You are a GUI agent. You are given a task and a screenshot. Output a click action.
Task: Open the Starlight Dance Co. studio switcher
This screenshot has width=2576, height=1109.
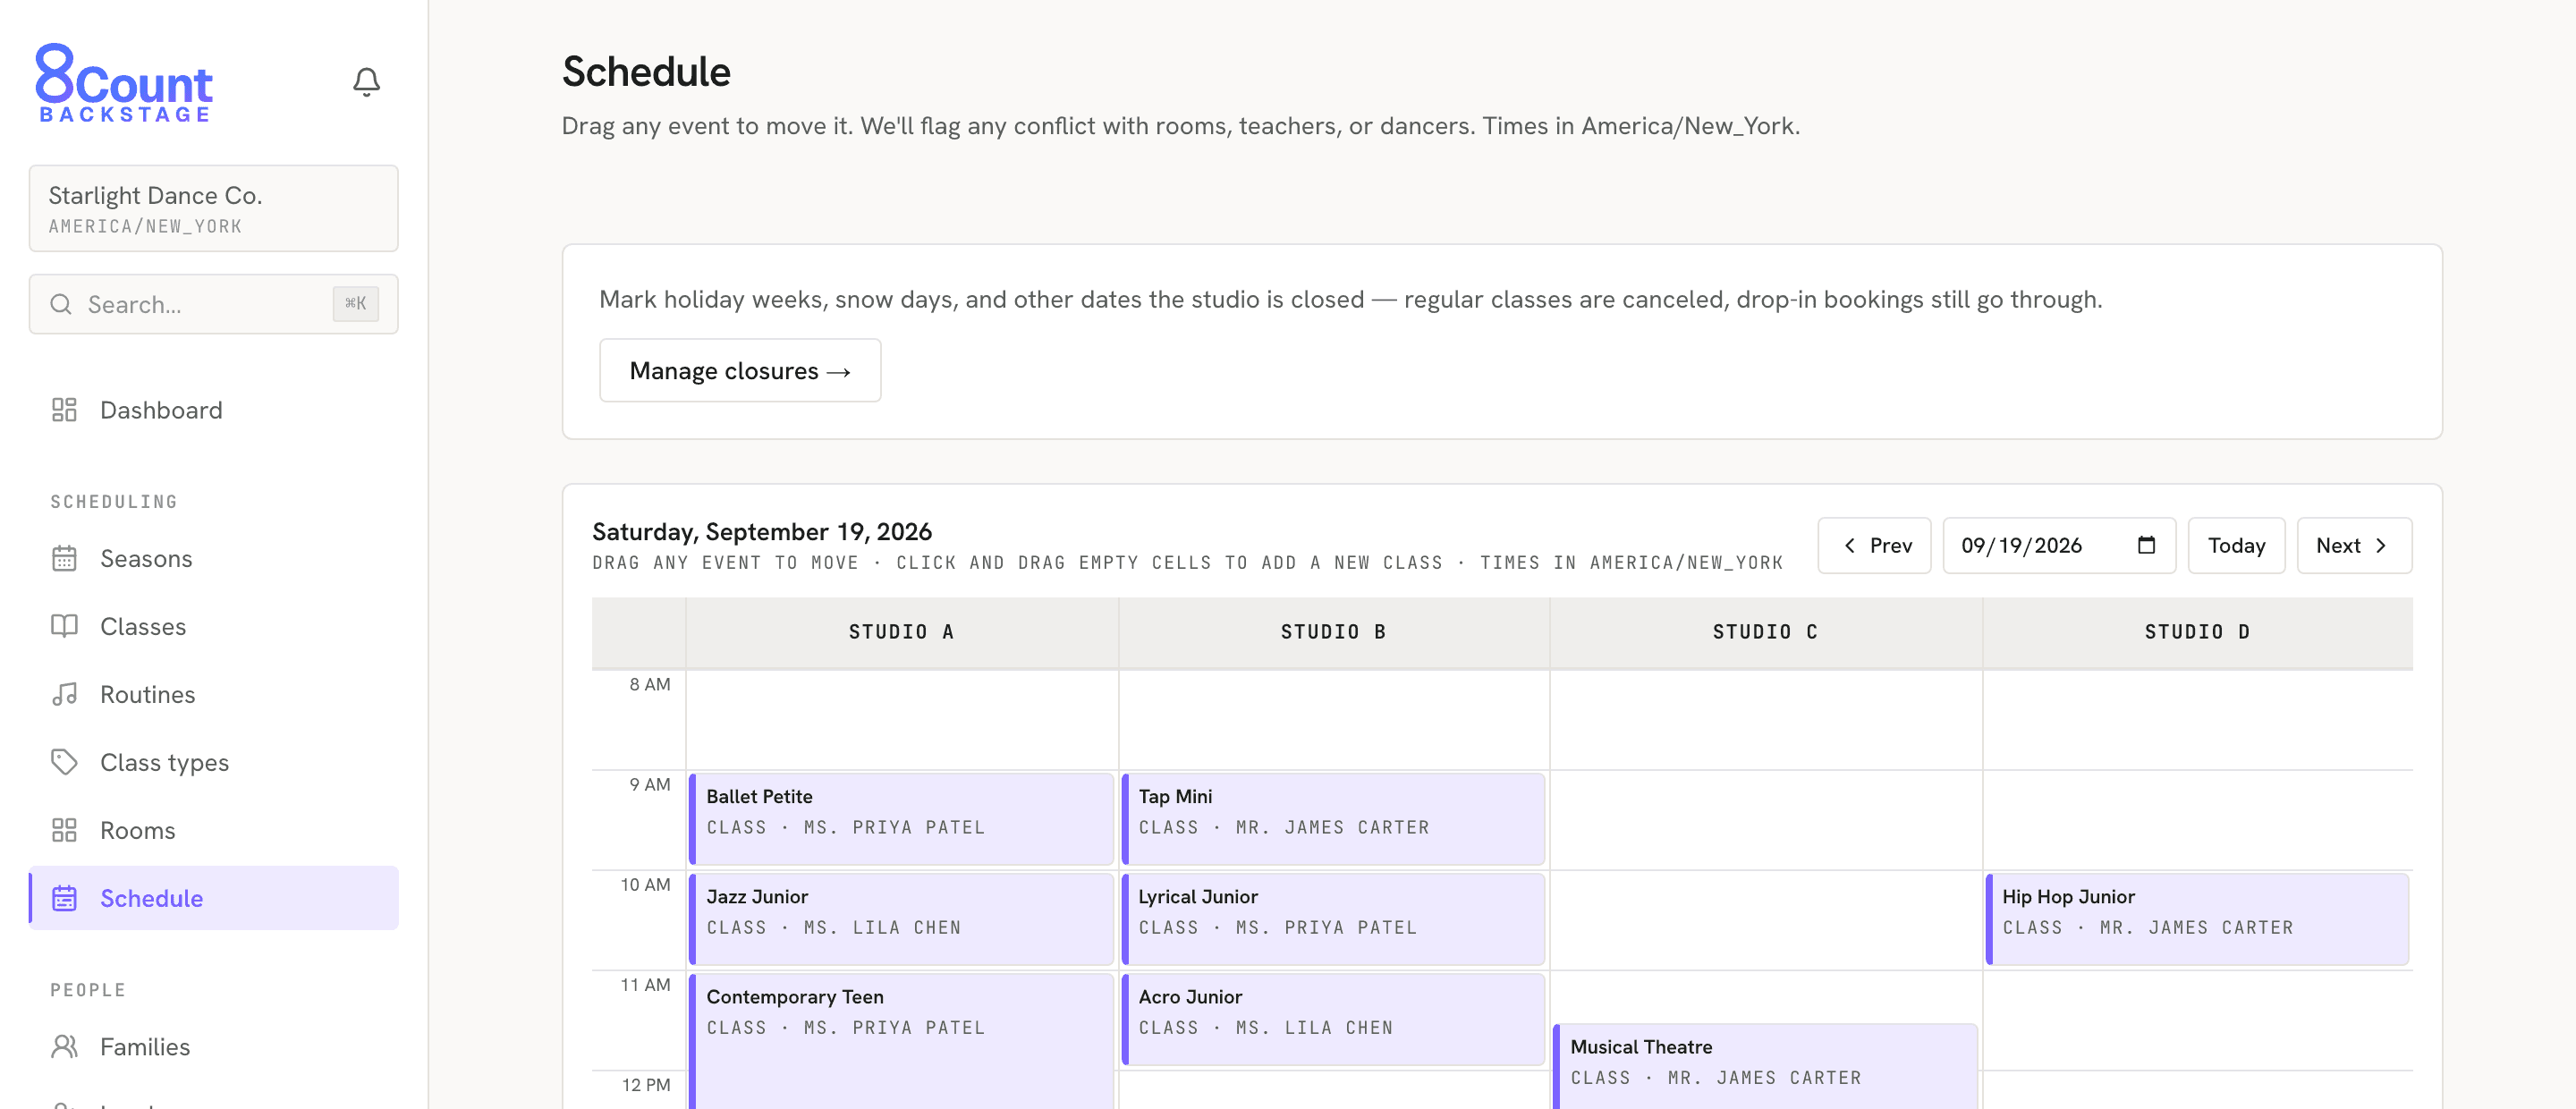point(214,208)
